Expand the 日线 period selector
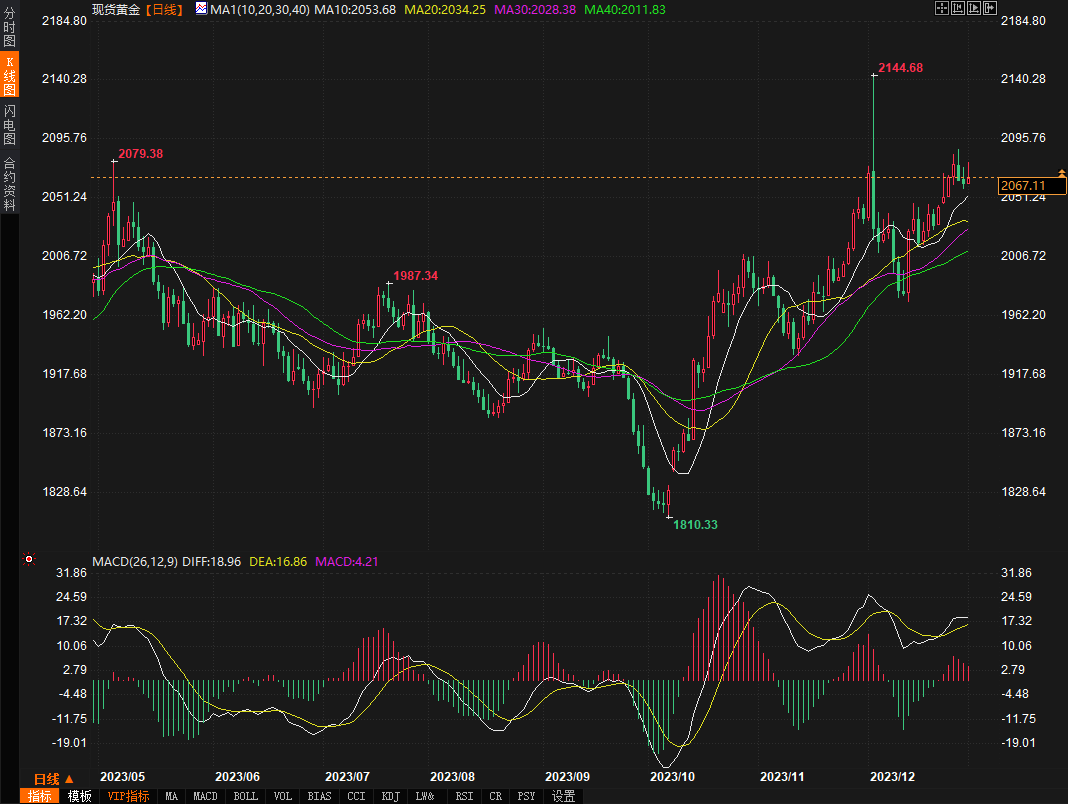1068x804 pixels. coord(54,779)
